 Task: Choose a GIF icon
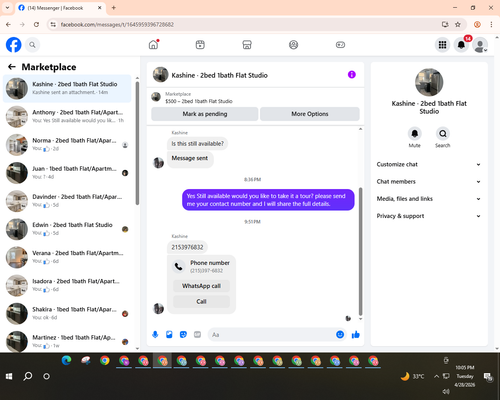tap(198, 334)
